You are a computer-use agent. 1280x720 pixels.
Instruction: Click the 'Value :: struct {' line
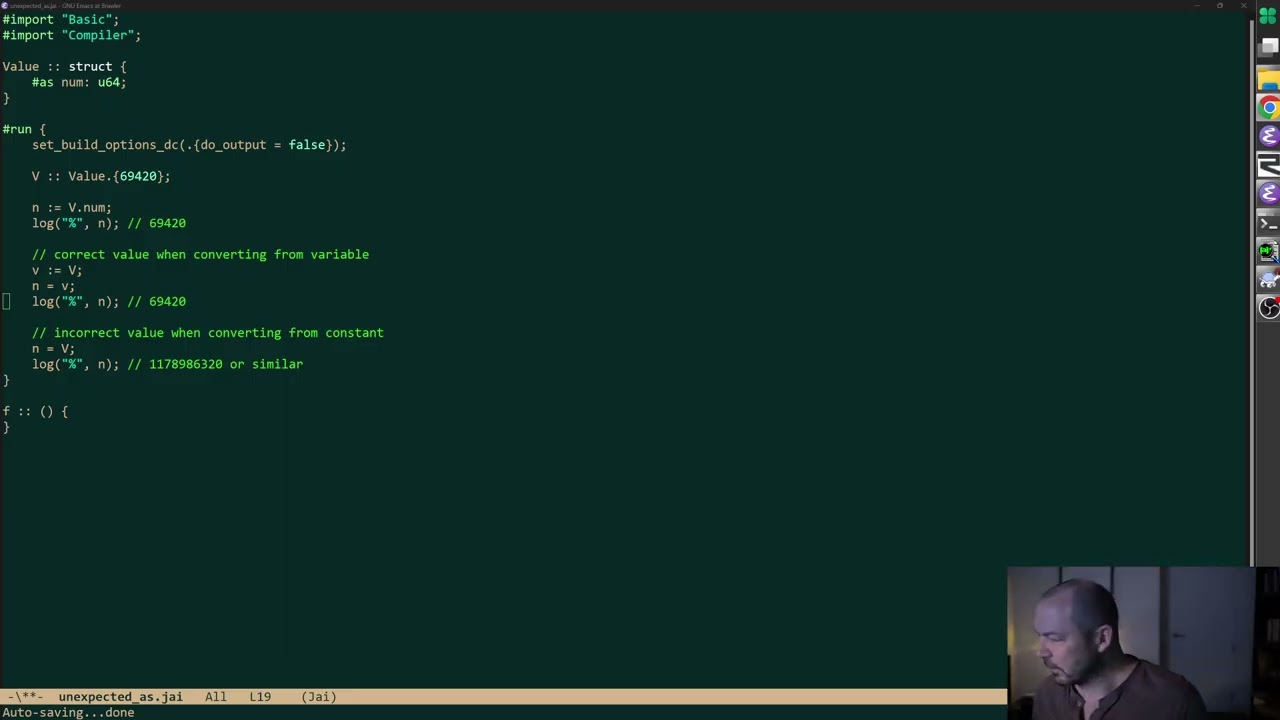(64, 66)
